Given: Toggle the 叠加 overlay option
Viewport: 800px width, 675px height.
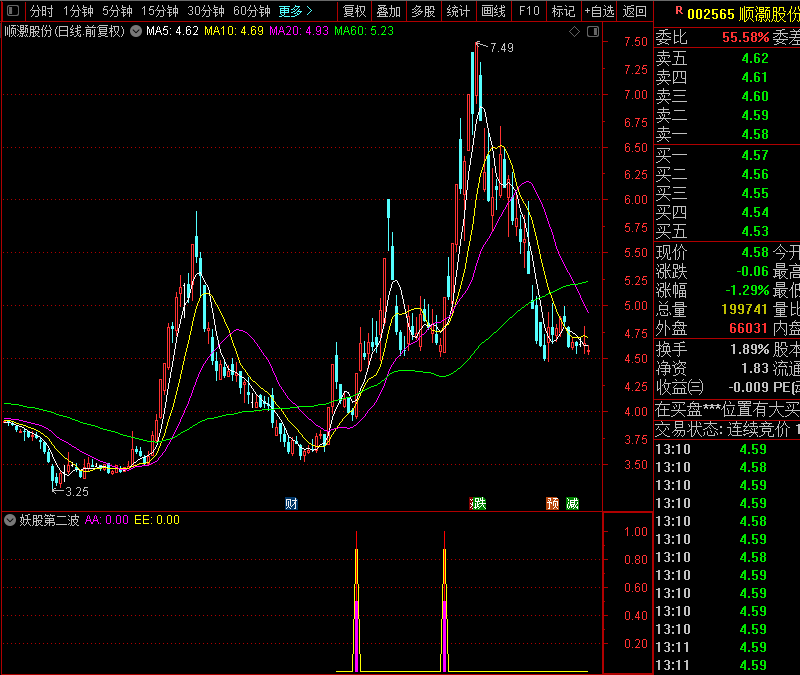Looking at the screenshot, I should (388, 11).
